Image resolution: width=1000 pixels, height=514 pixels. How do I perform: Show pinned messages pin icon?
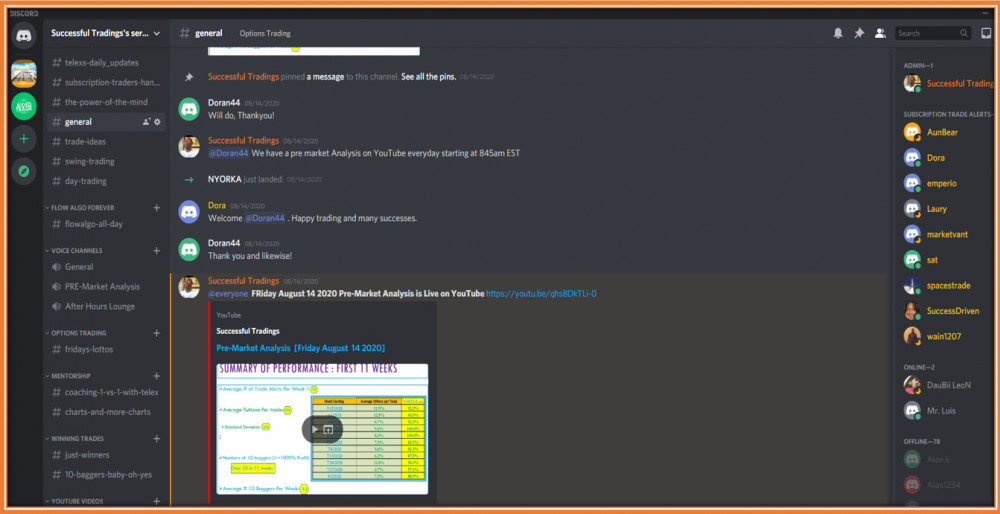859,33
